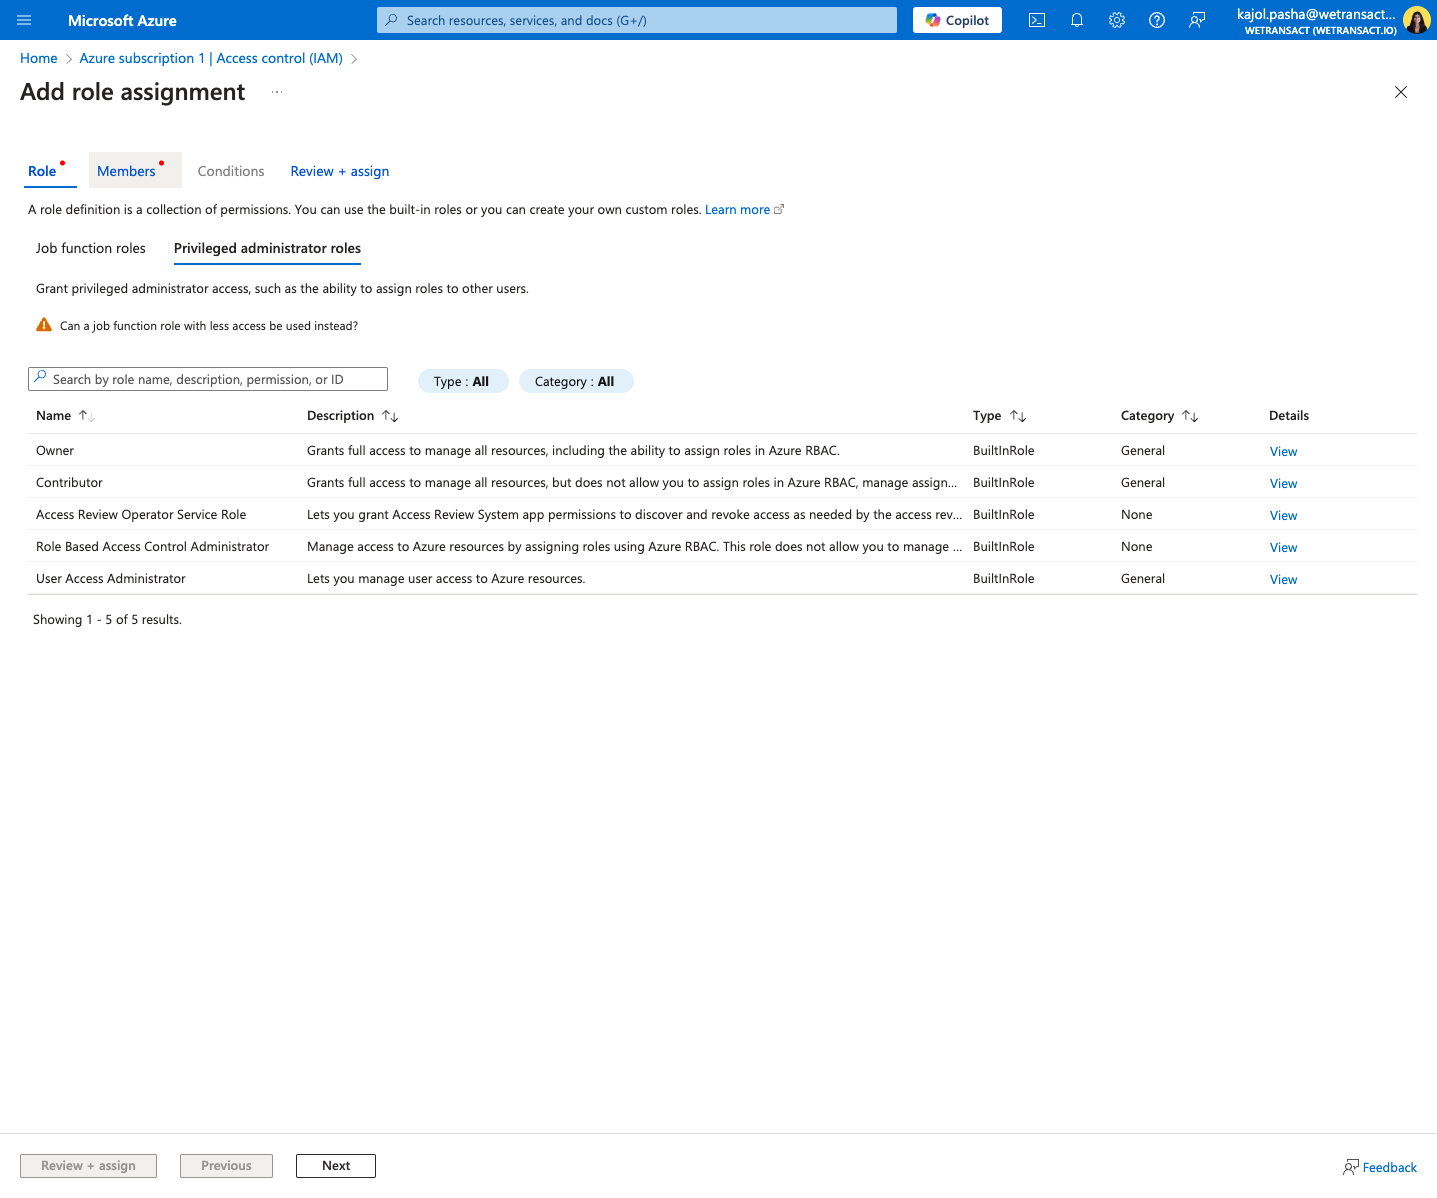The image size is (1437, 1198).
Task: Sort by Category column arrows
Action: pos(1190,416)
